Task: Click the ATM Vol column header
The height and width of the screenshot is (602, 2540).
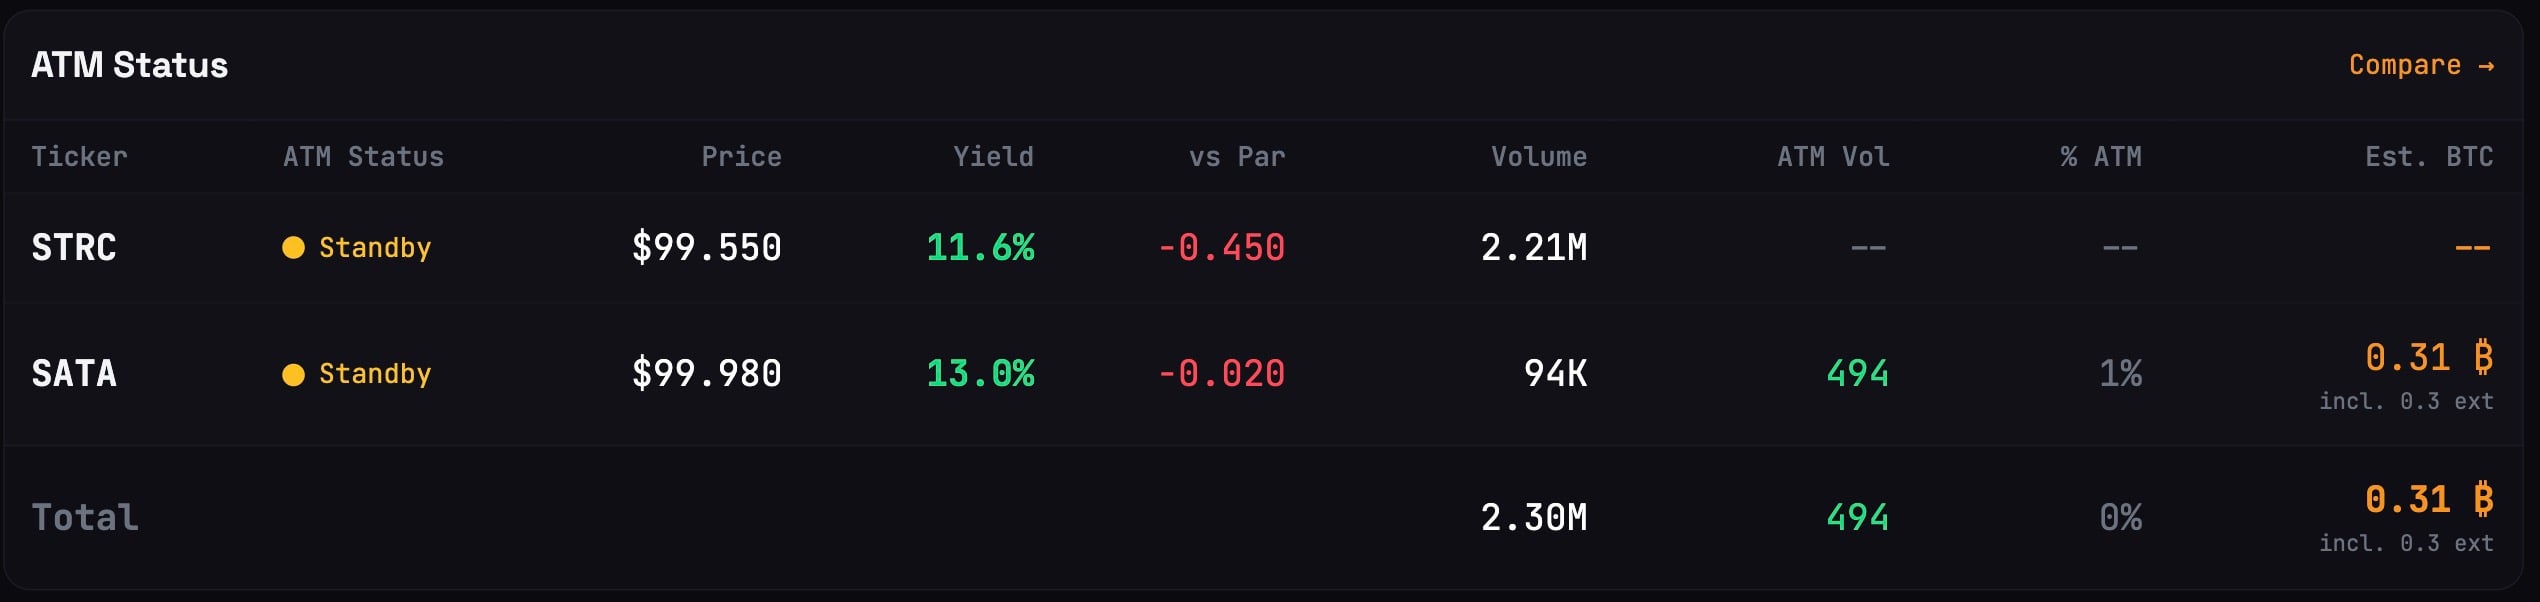Action: point(1833,157)
